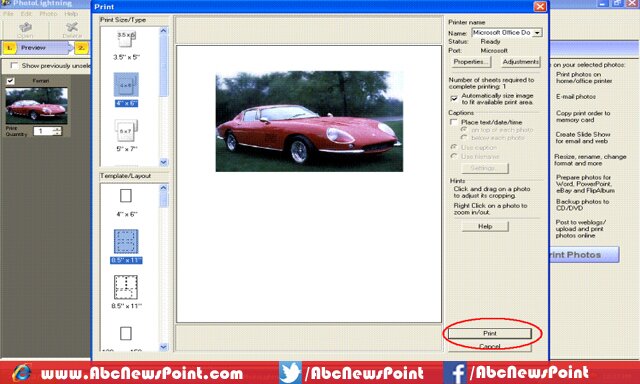Select the dotted 8.5" x 11" multi-photo layout
The height and width of the screenshot is (384, 640).
[126, 287]
